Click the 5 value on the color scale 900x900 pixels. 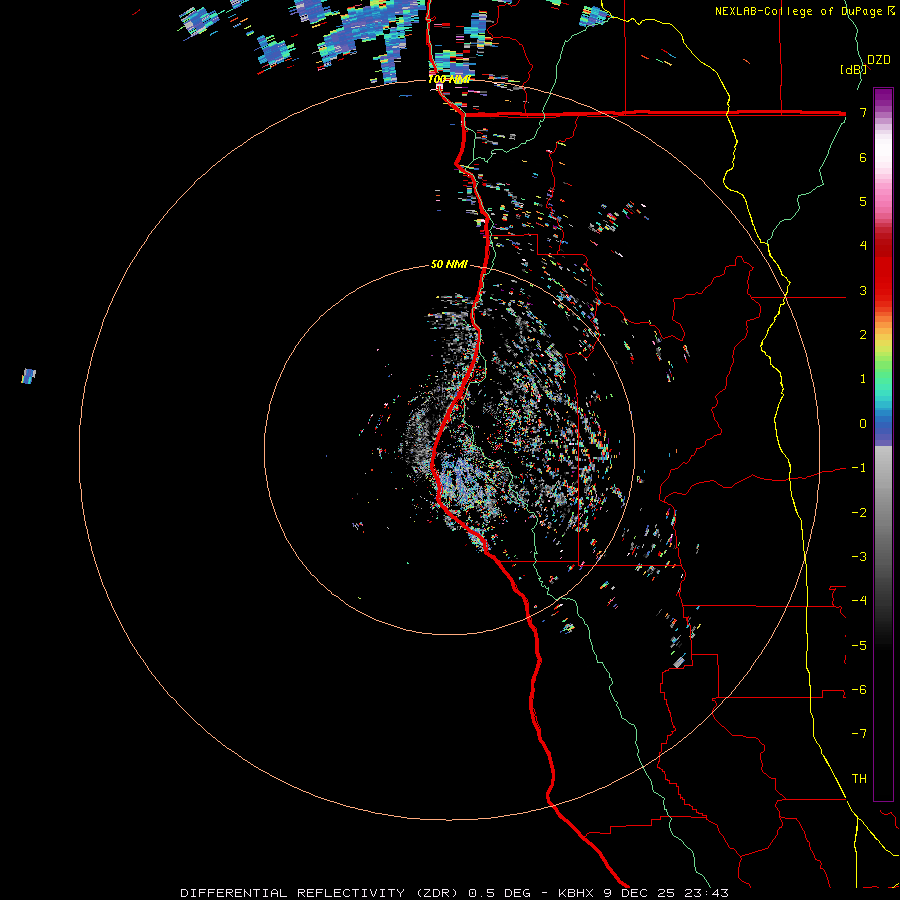[863, 201]
